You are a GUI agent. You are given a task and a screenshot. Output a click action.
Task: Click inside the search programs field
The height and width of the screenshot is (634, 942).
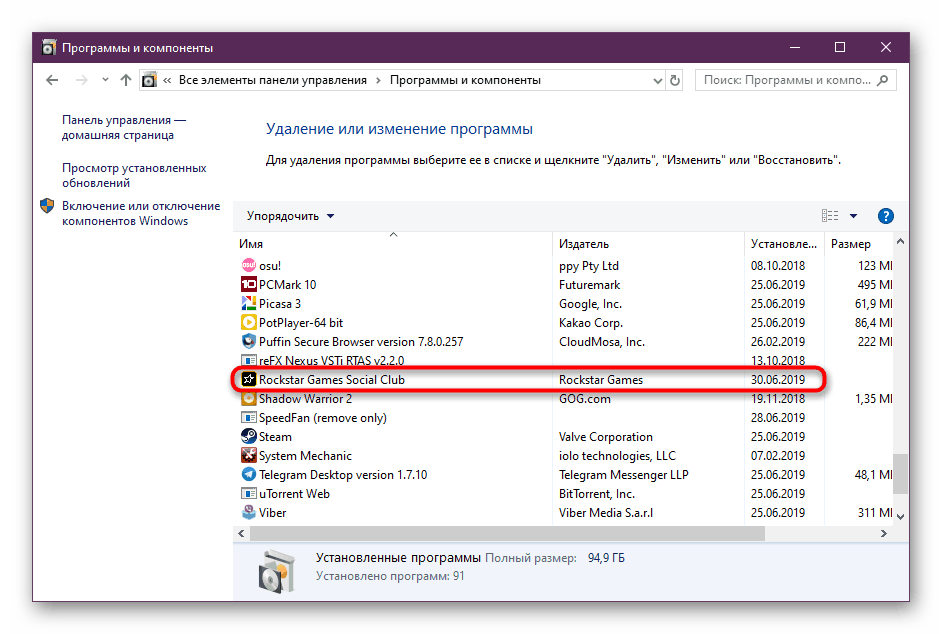pyautogui.click(x=785, y=79)
